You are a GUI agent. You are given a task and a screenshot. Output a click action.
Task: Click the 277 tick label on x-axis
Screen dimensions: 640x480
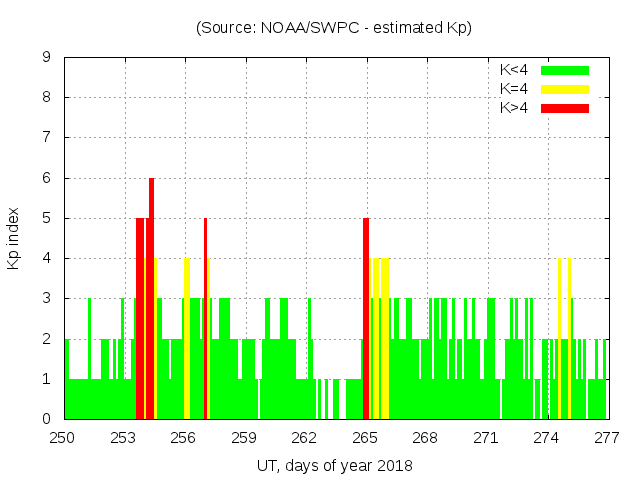[606, 438]
